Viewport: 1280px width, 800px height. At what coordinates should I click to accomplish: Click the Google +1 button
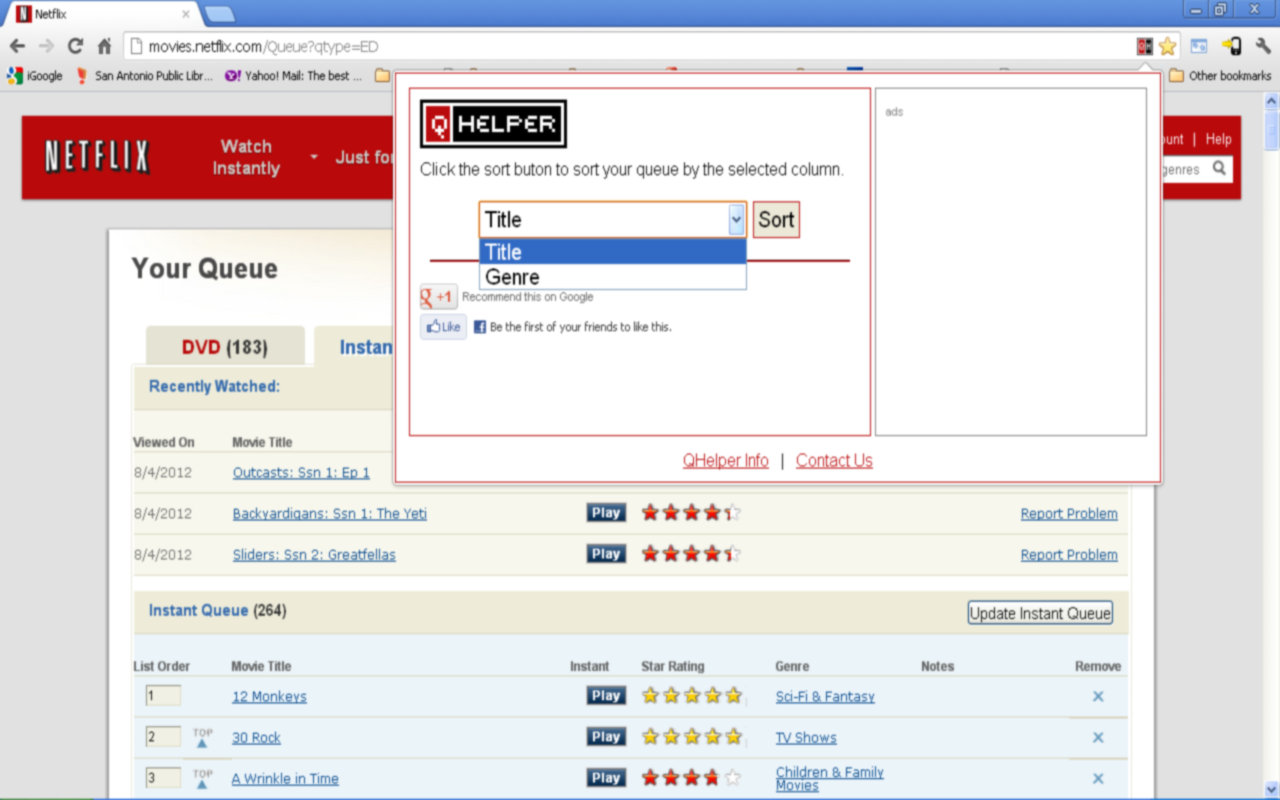pyautogui.click(x=438, y=297)
